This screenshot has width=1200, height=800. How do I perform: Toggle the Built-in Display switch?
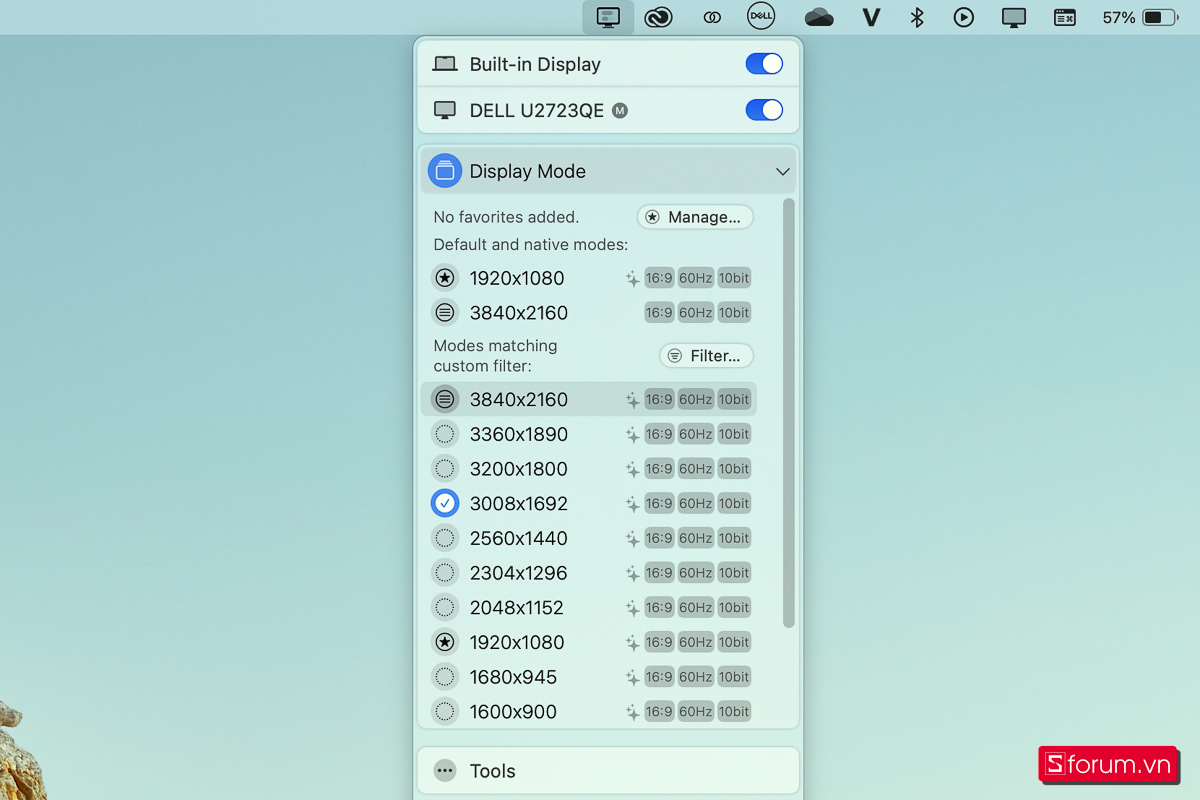click(x=764, y=64)
